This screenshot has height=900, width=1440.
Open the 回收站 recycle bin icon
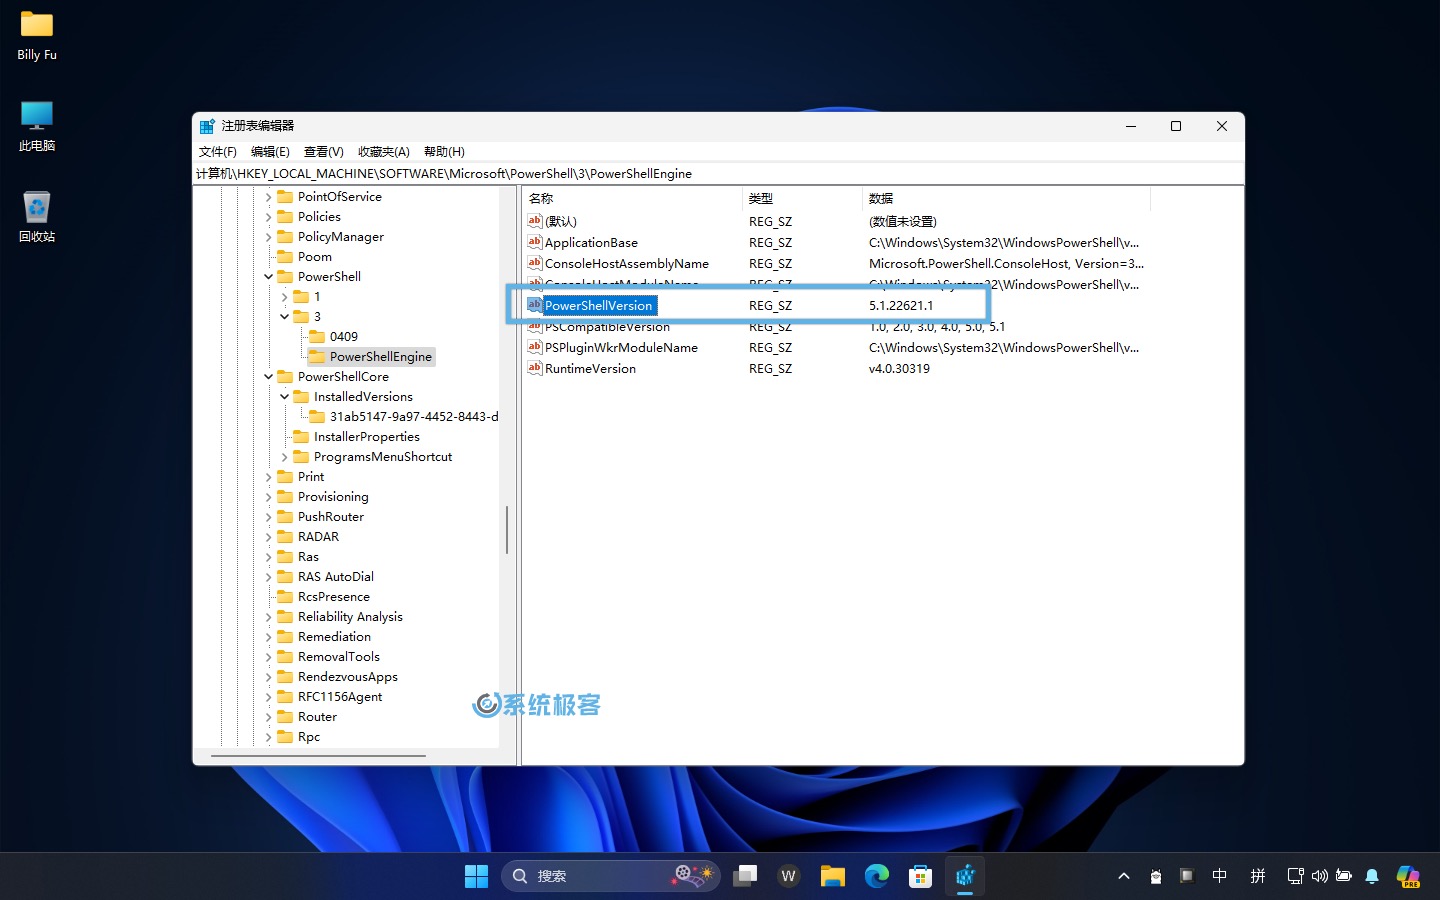tap(37, 217)
